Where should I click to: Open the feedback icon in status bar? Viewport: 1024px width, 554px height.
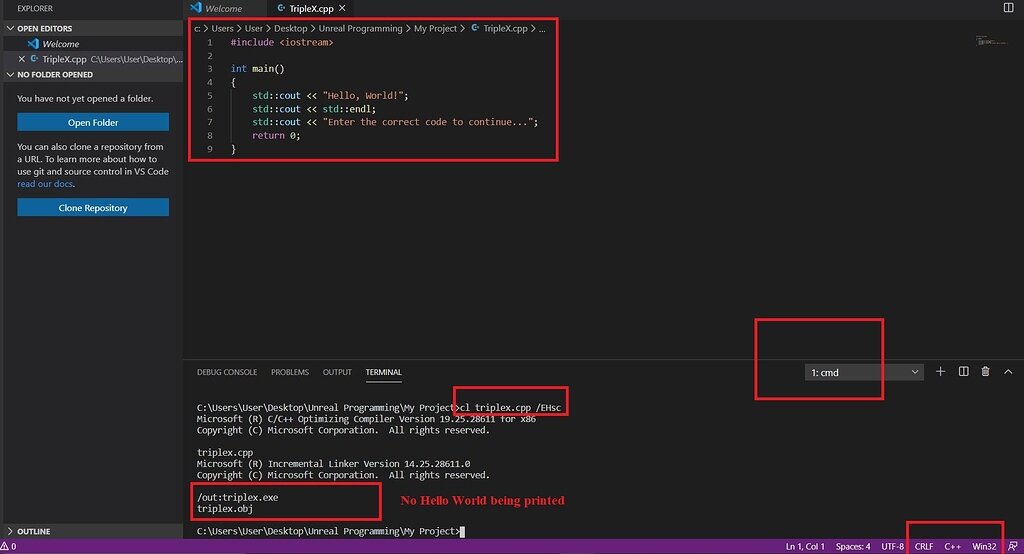click(1012, 547)
